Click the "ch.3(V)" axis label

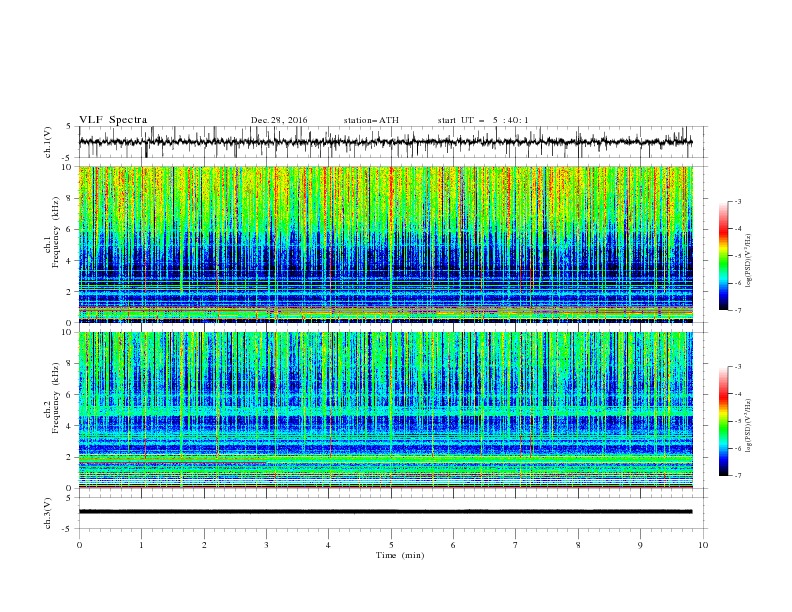click(48, 513)
